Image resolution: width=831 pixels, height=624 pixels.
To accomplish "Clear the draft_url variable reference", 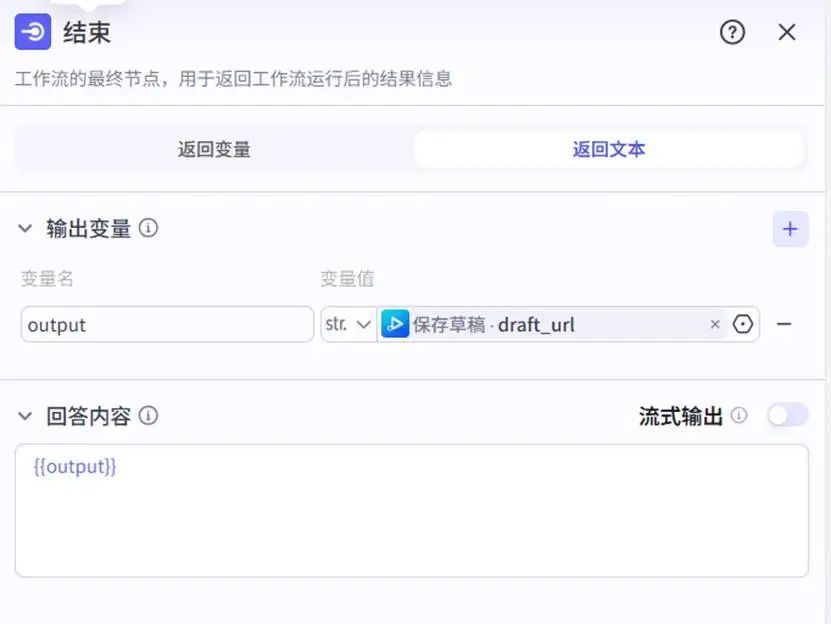I will click(715, 324).
